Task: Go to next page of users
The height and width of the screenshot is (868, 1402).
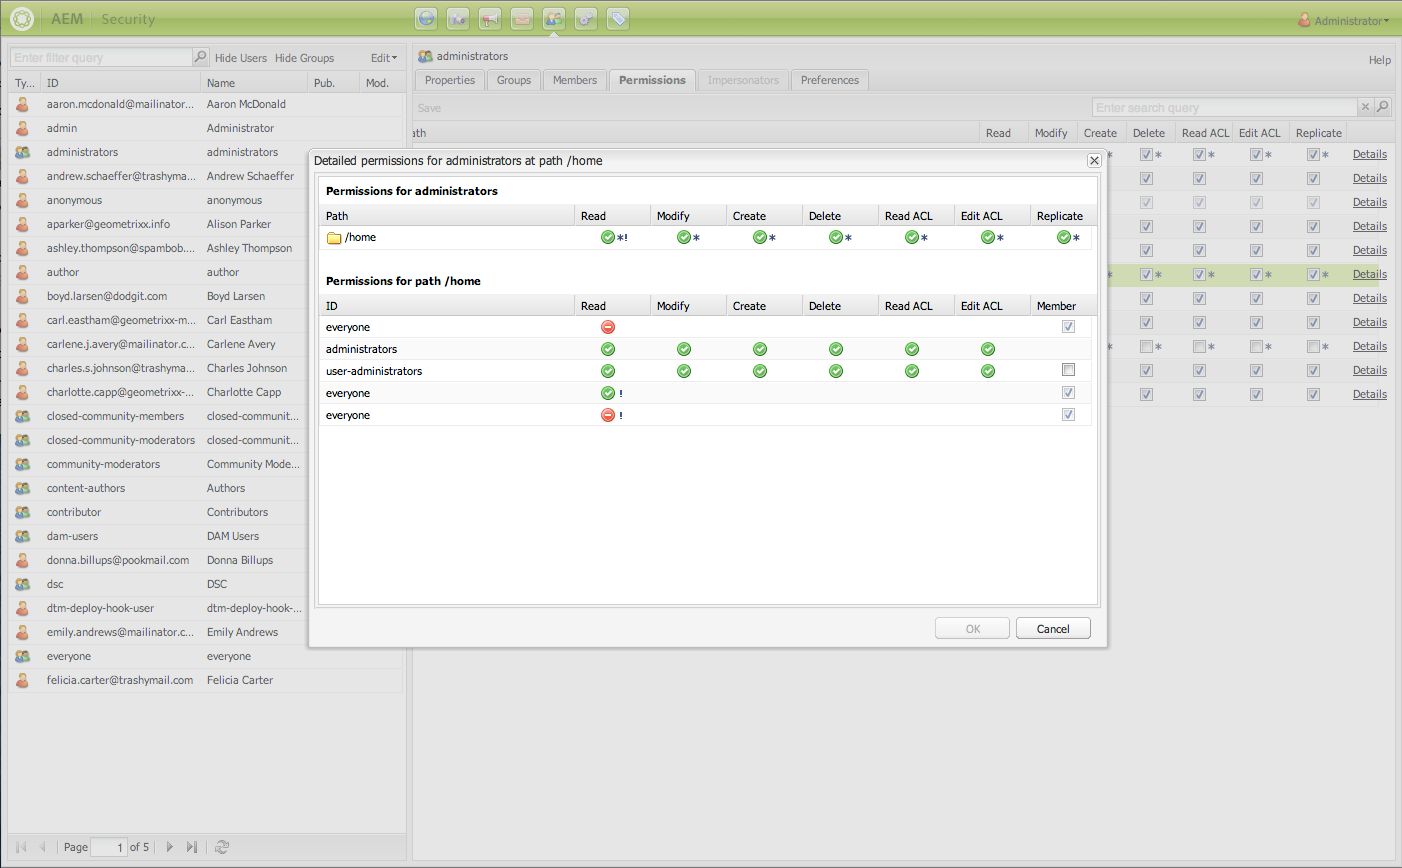Action: tap(170, 847)
